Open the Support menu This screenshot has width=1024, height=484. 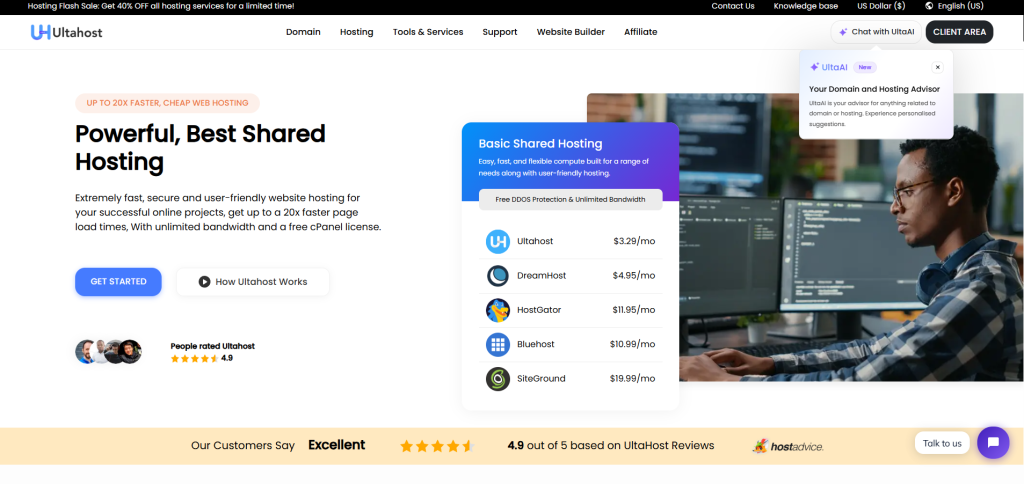point(500,32)
